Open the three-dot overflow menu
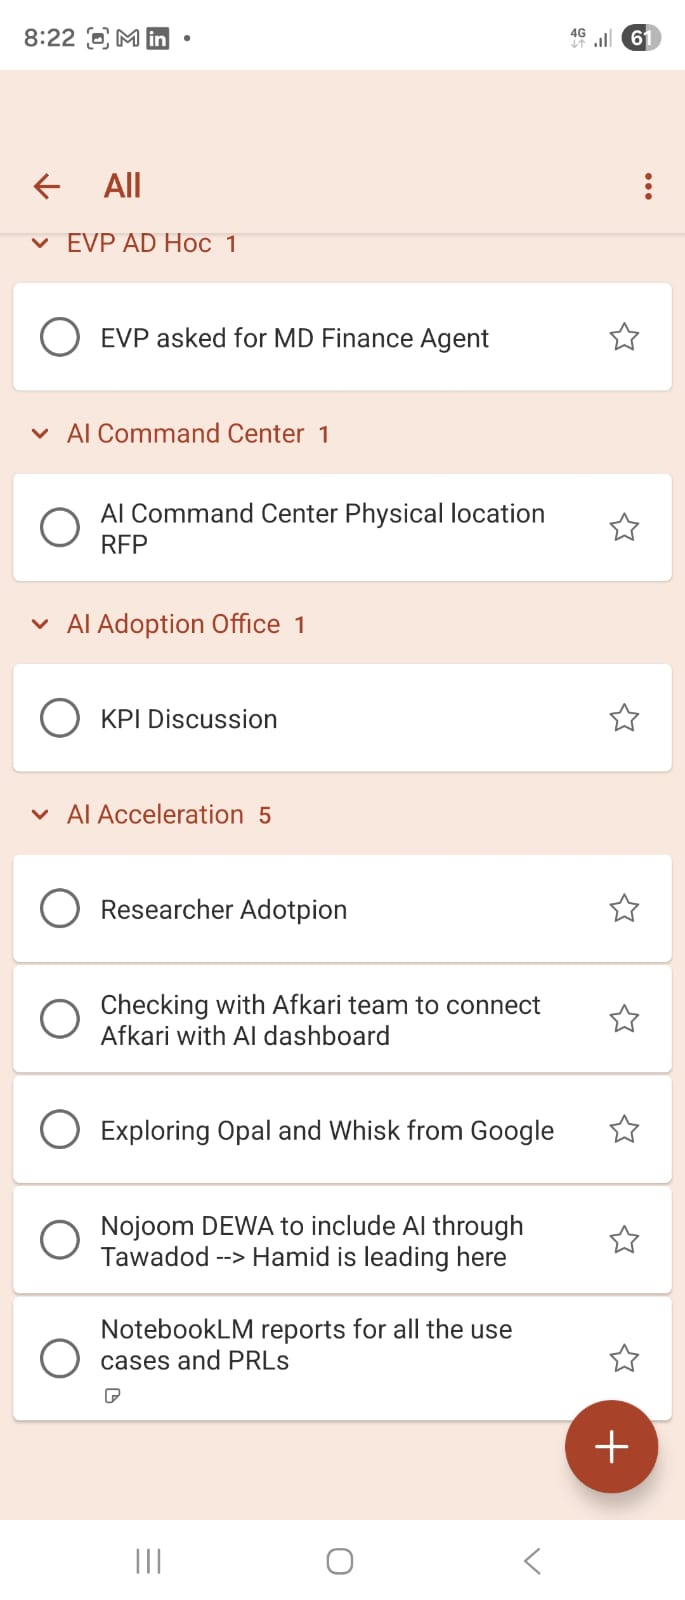 (648, 186)
